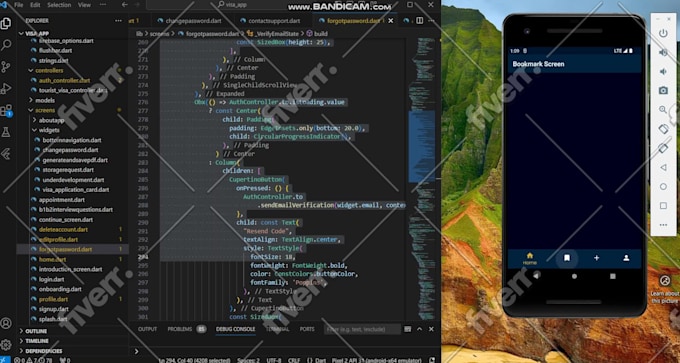Open the Extensions view

coord(6,110)
